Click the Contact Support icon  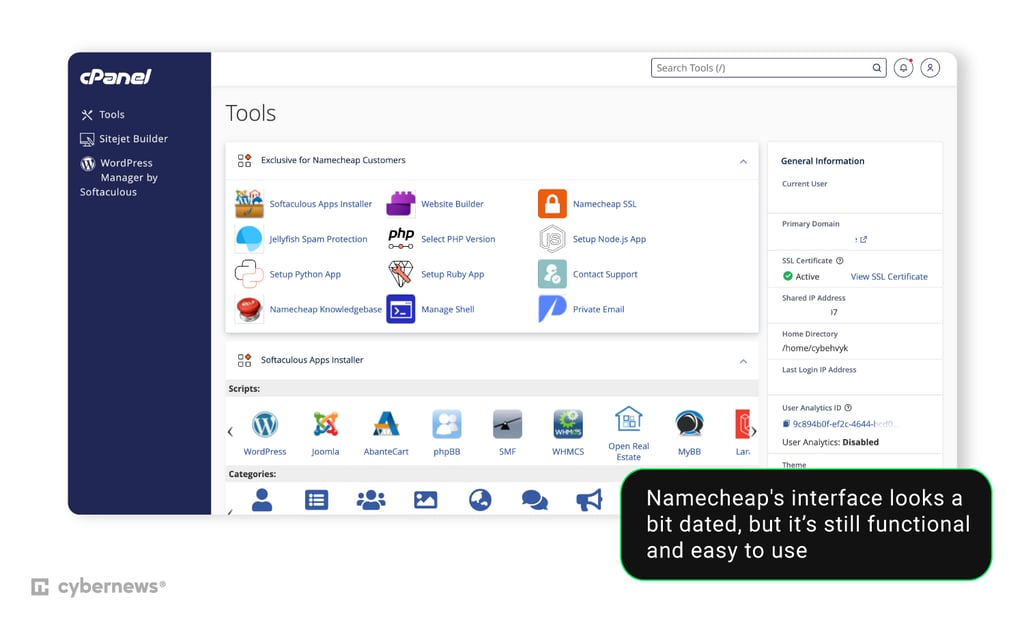tap(552, 274)
